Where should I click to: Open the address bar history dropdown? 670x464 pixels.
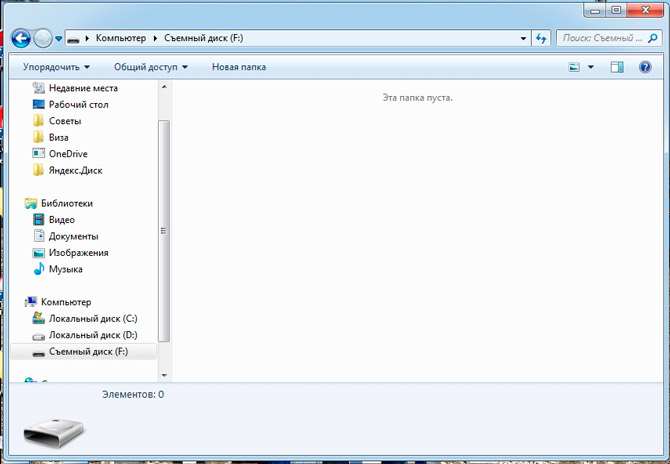tap(523, 38)
